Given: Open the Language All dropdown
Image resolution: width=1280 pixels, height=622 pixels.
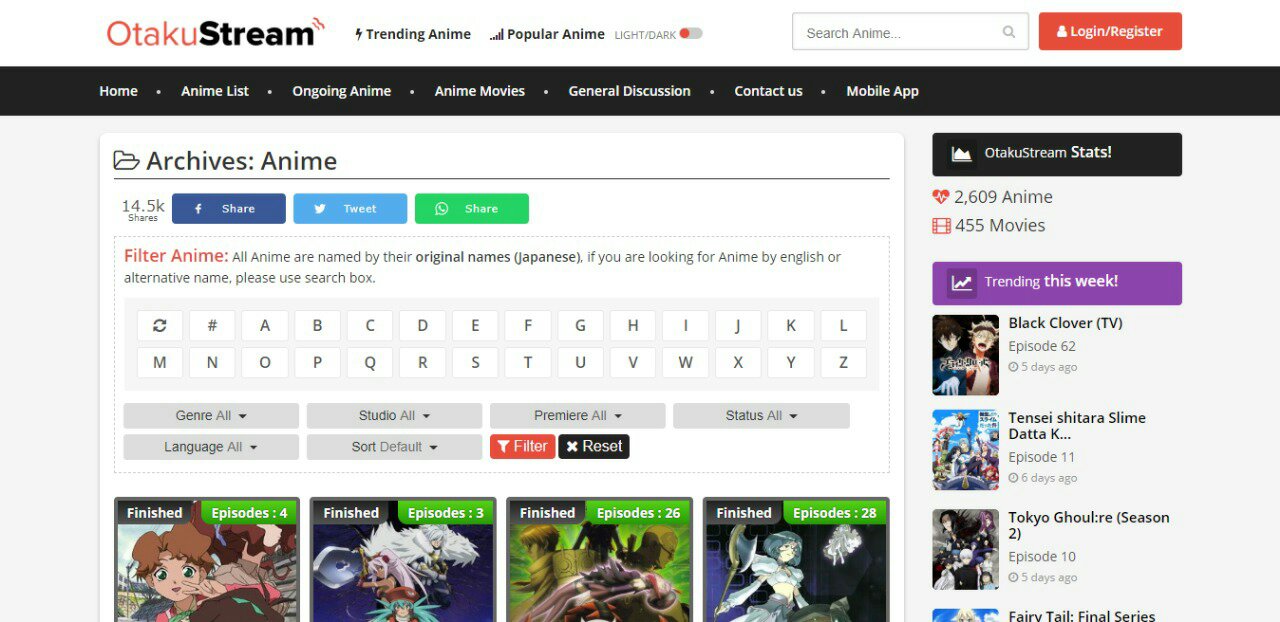Looking at the screenshot, I should point(211,447).
